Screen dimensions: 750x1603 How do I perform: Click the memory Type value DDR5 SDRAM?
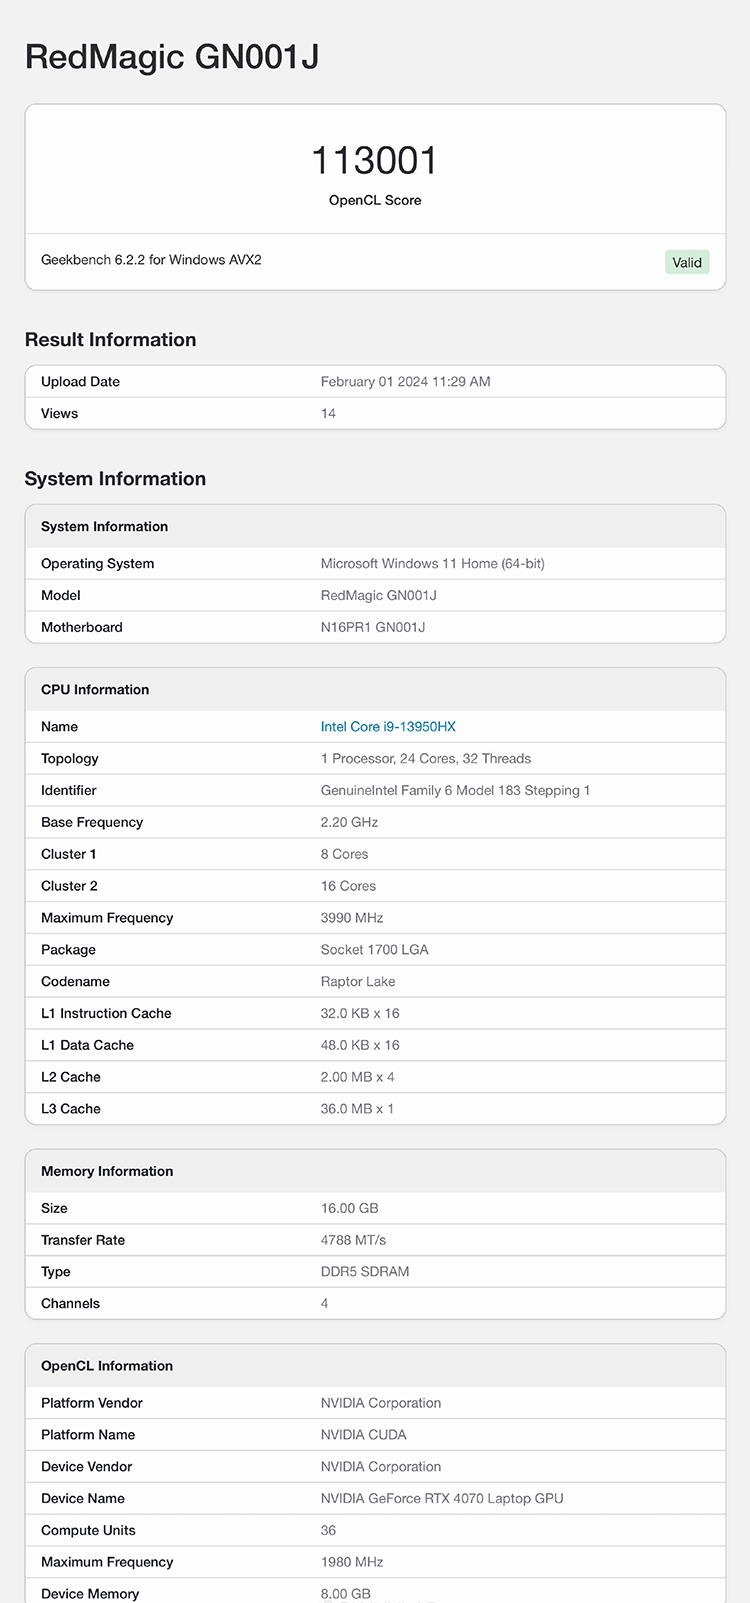click(365, 1273)
